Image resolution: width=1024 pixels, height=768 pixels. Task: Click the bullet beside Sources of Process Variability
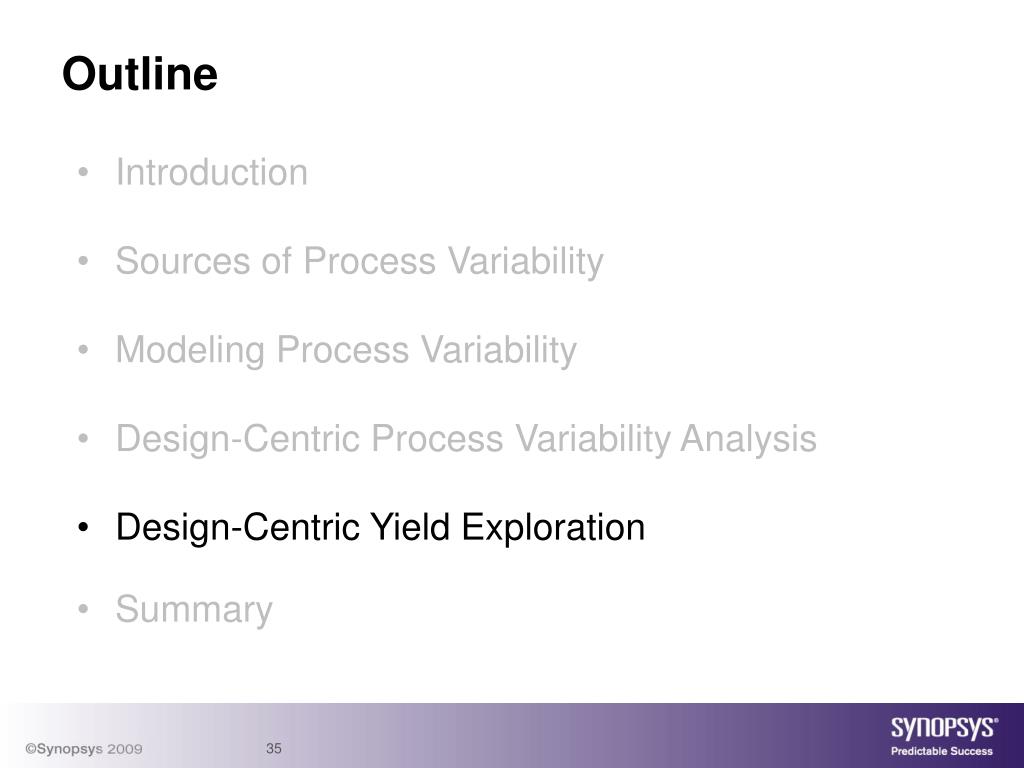[83, 261]
